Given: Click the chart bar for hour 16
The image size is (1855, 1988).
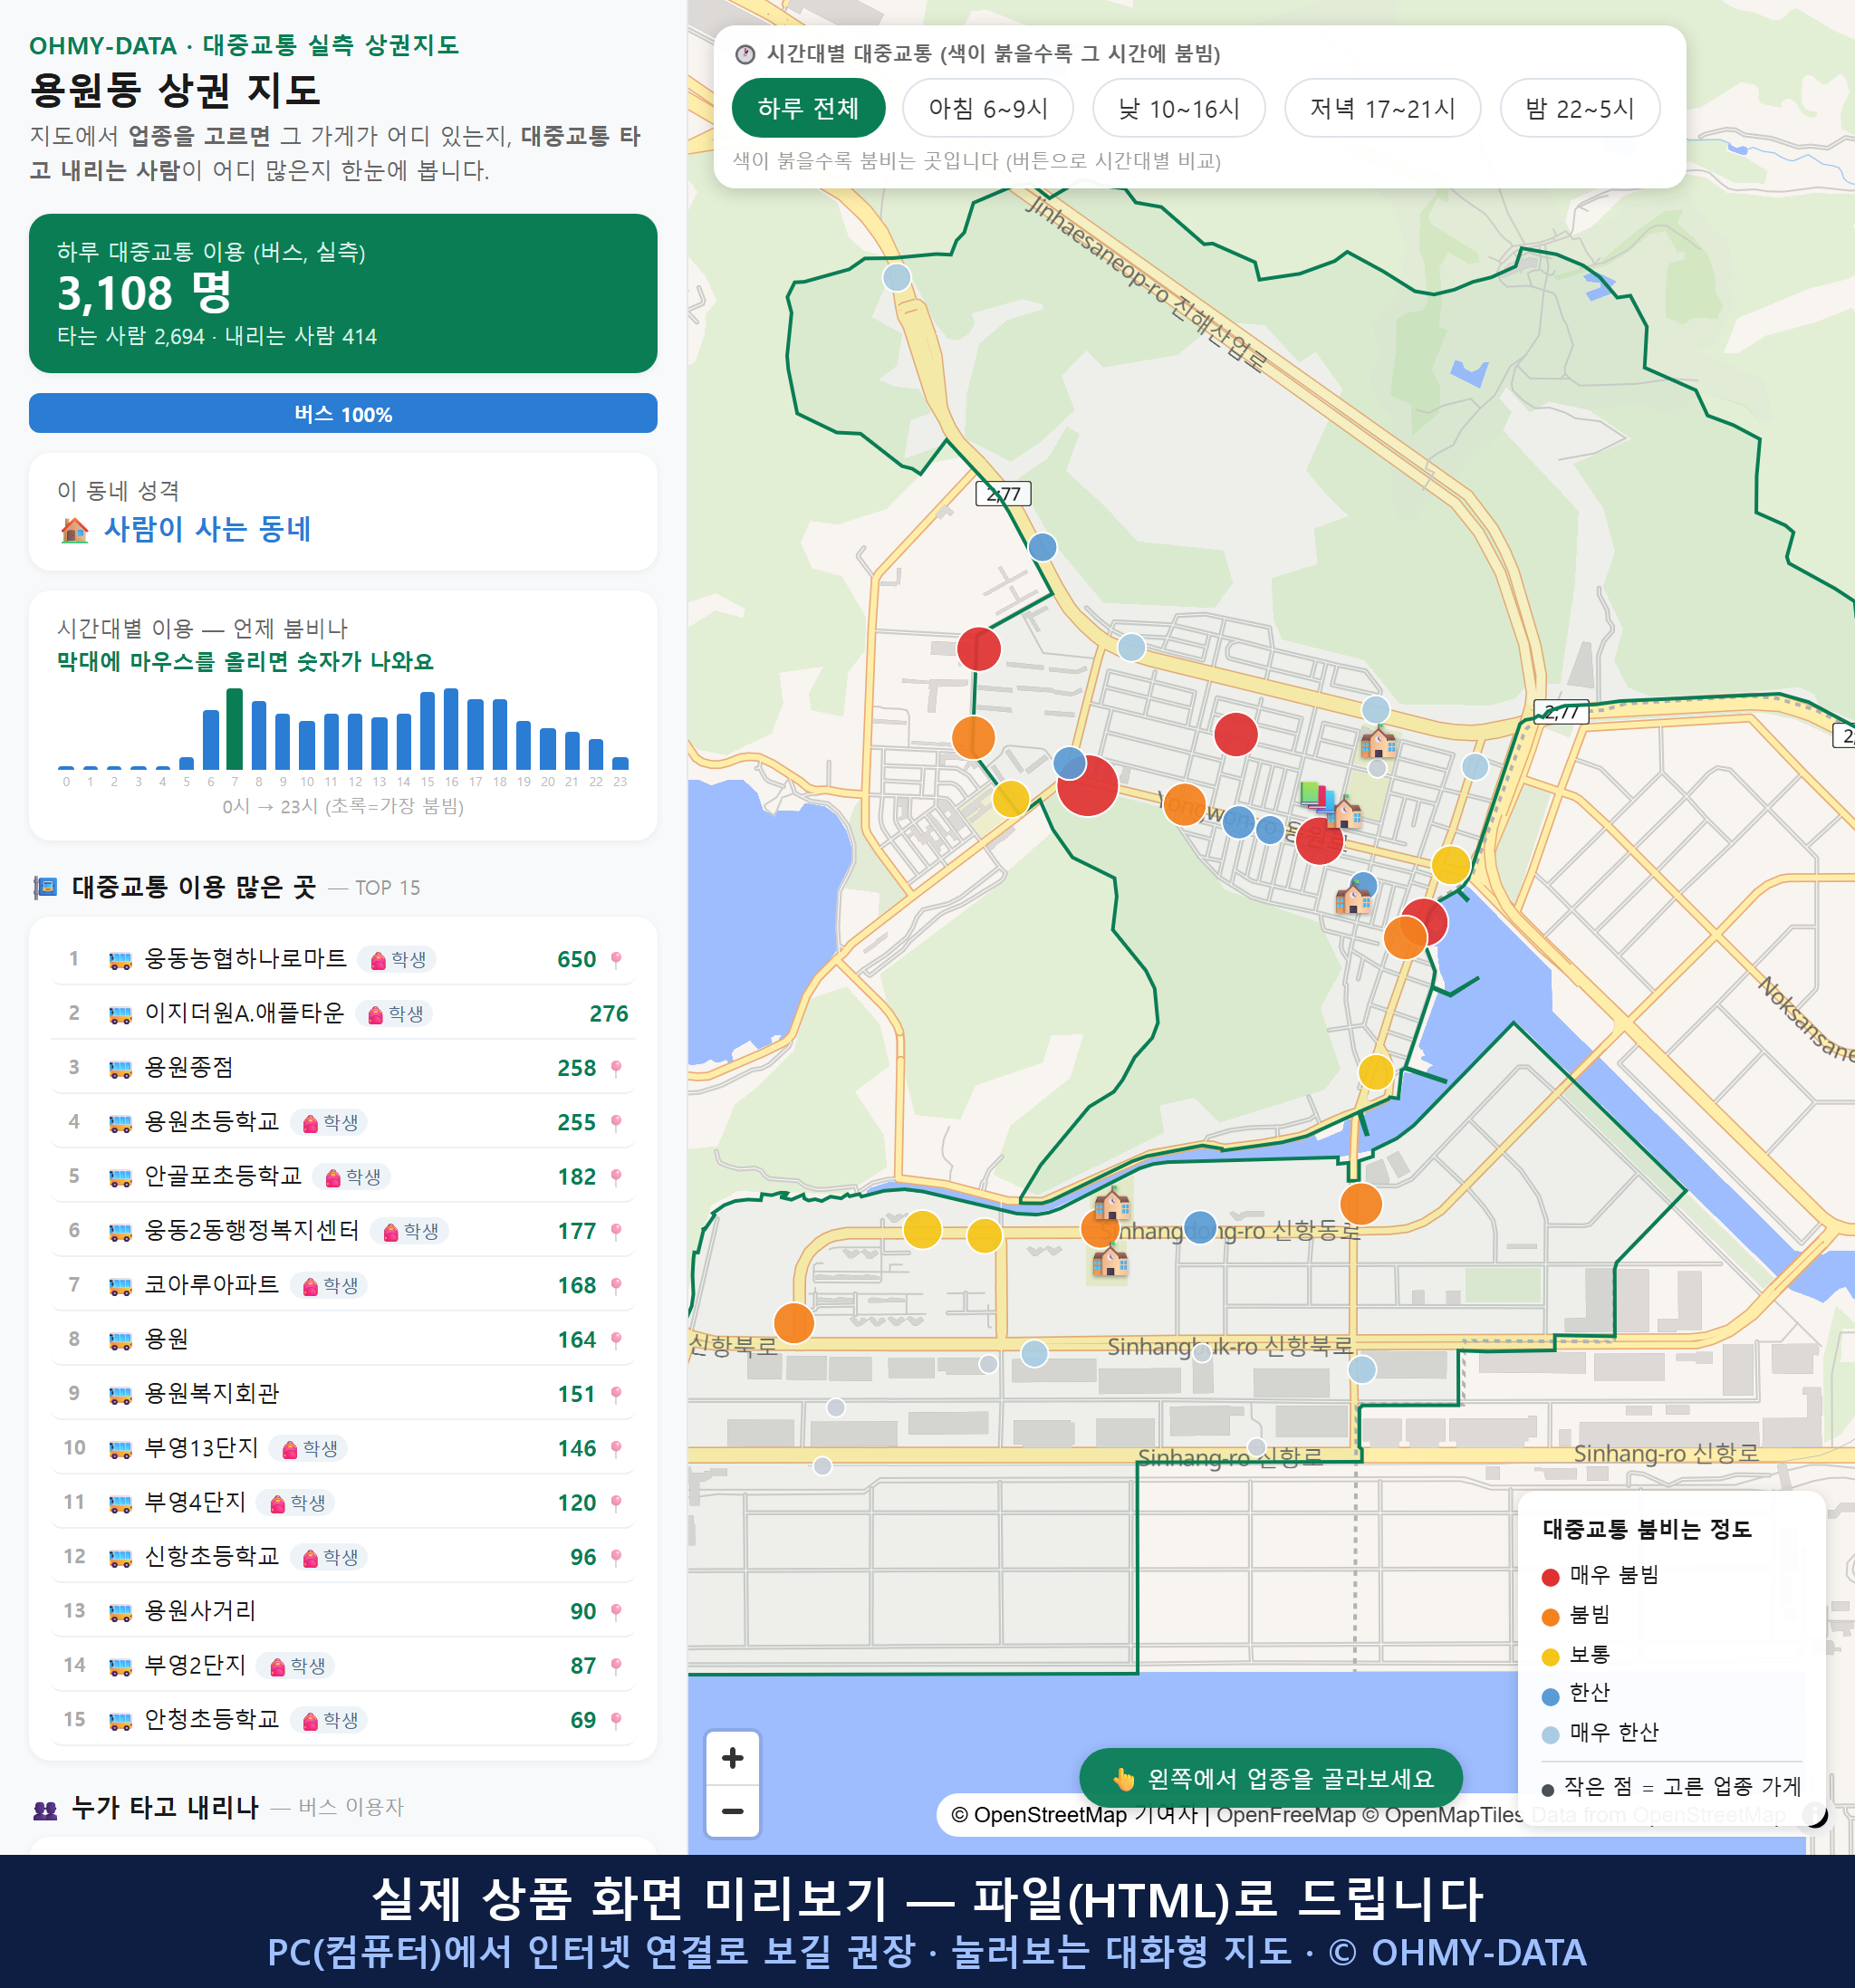Looking at the screenshot, I should pyautogui.click(x=451, y=729).
